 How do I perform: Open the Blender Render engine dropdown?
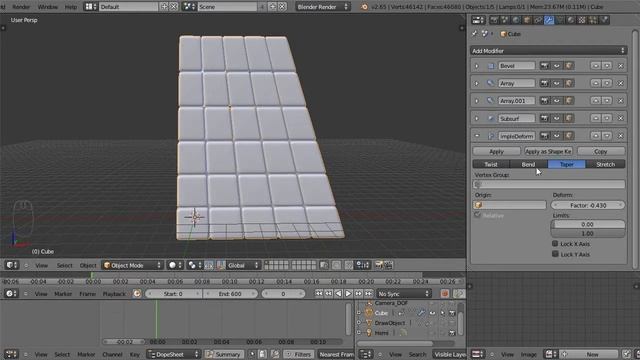322,7
